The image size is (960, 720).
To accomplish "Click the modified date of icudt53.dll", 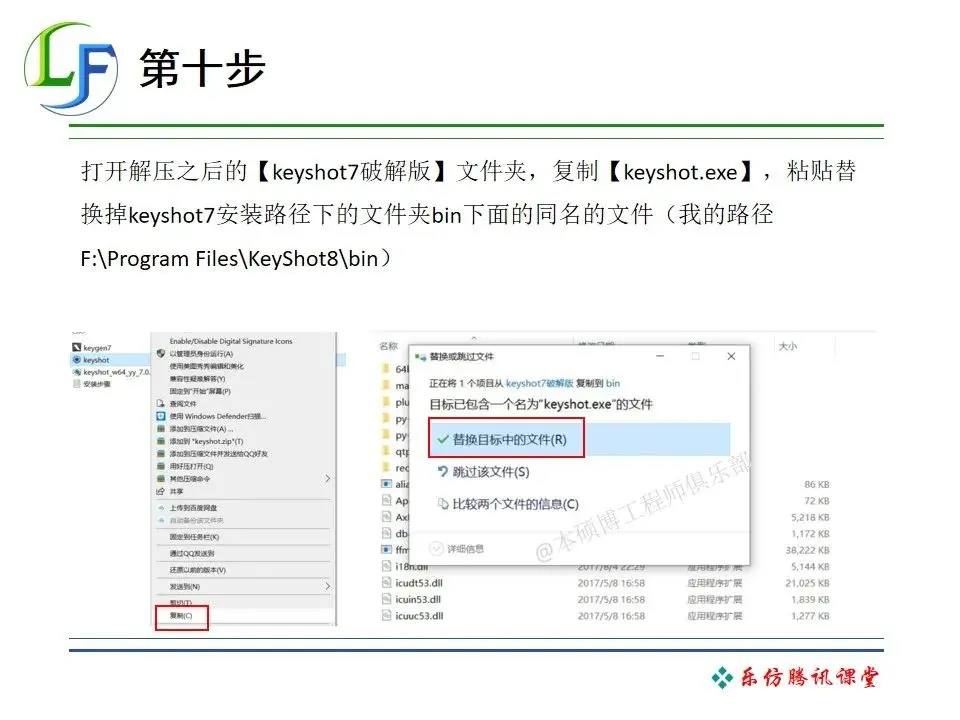I will tap(611, 583).
